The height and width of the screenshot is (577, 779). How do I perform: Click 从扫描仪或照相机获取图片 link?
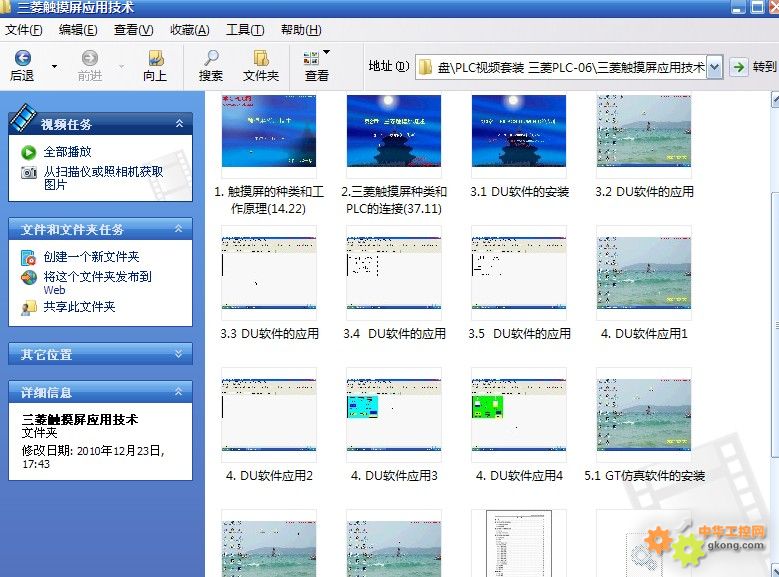click(103, 178)
